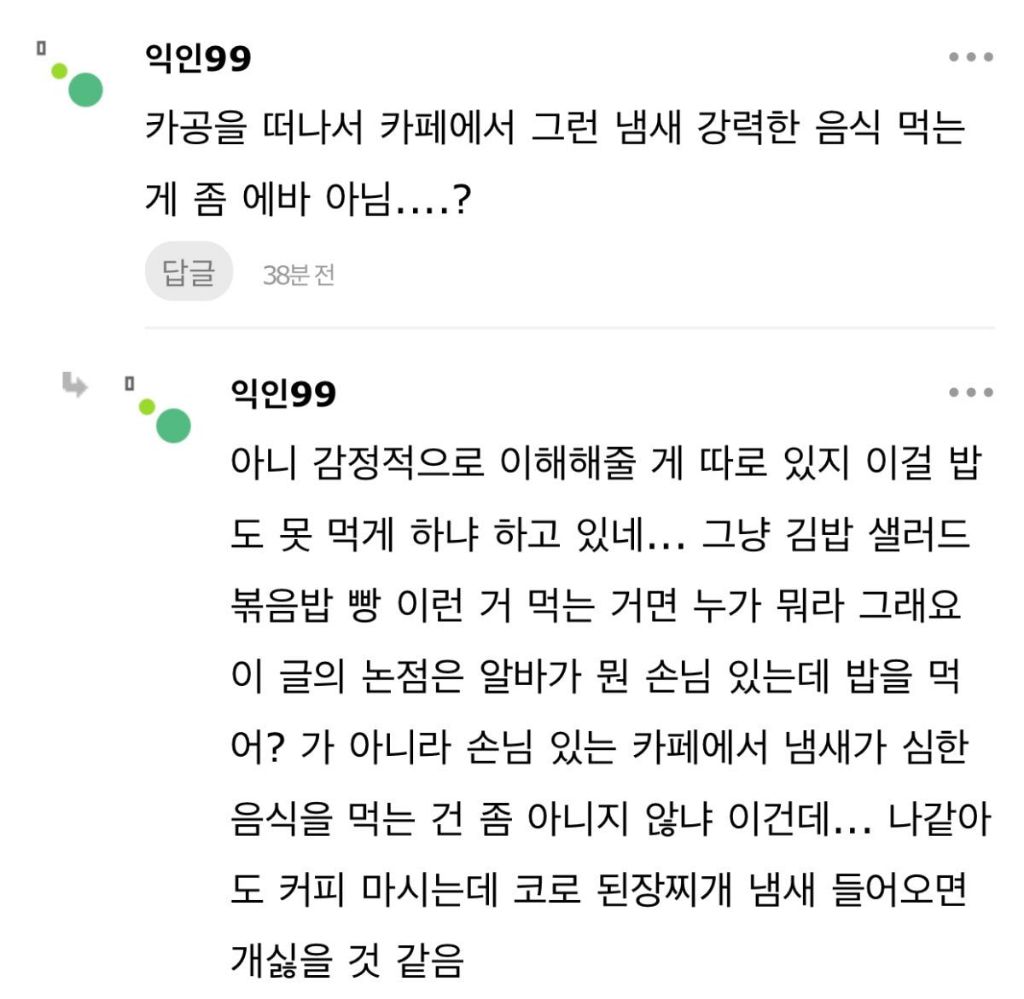Click the reply line starting with 볶음밥 빵

[595, 610]
